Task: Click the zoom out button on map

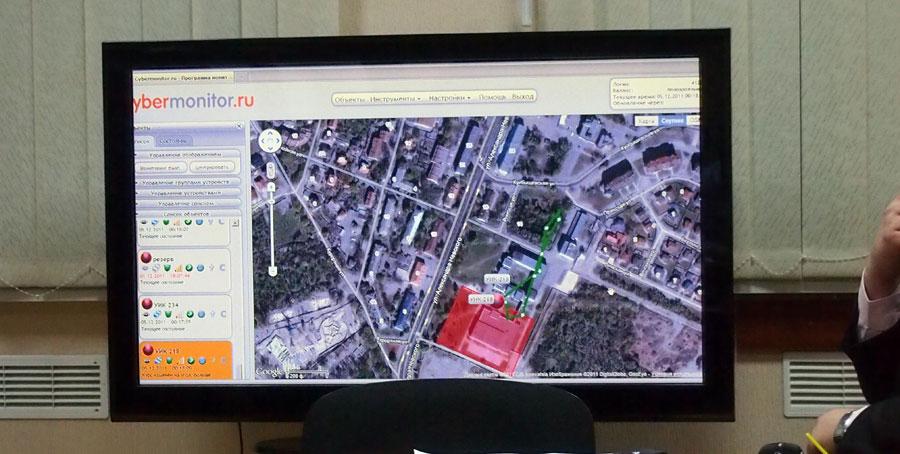Action: point(271,271)
